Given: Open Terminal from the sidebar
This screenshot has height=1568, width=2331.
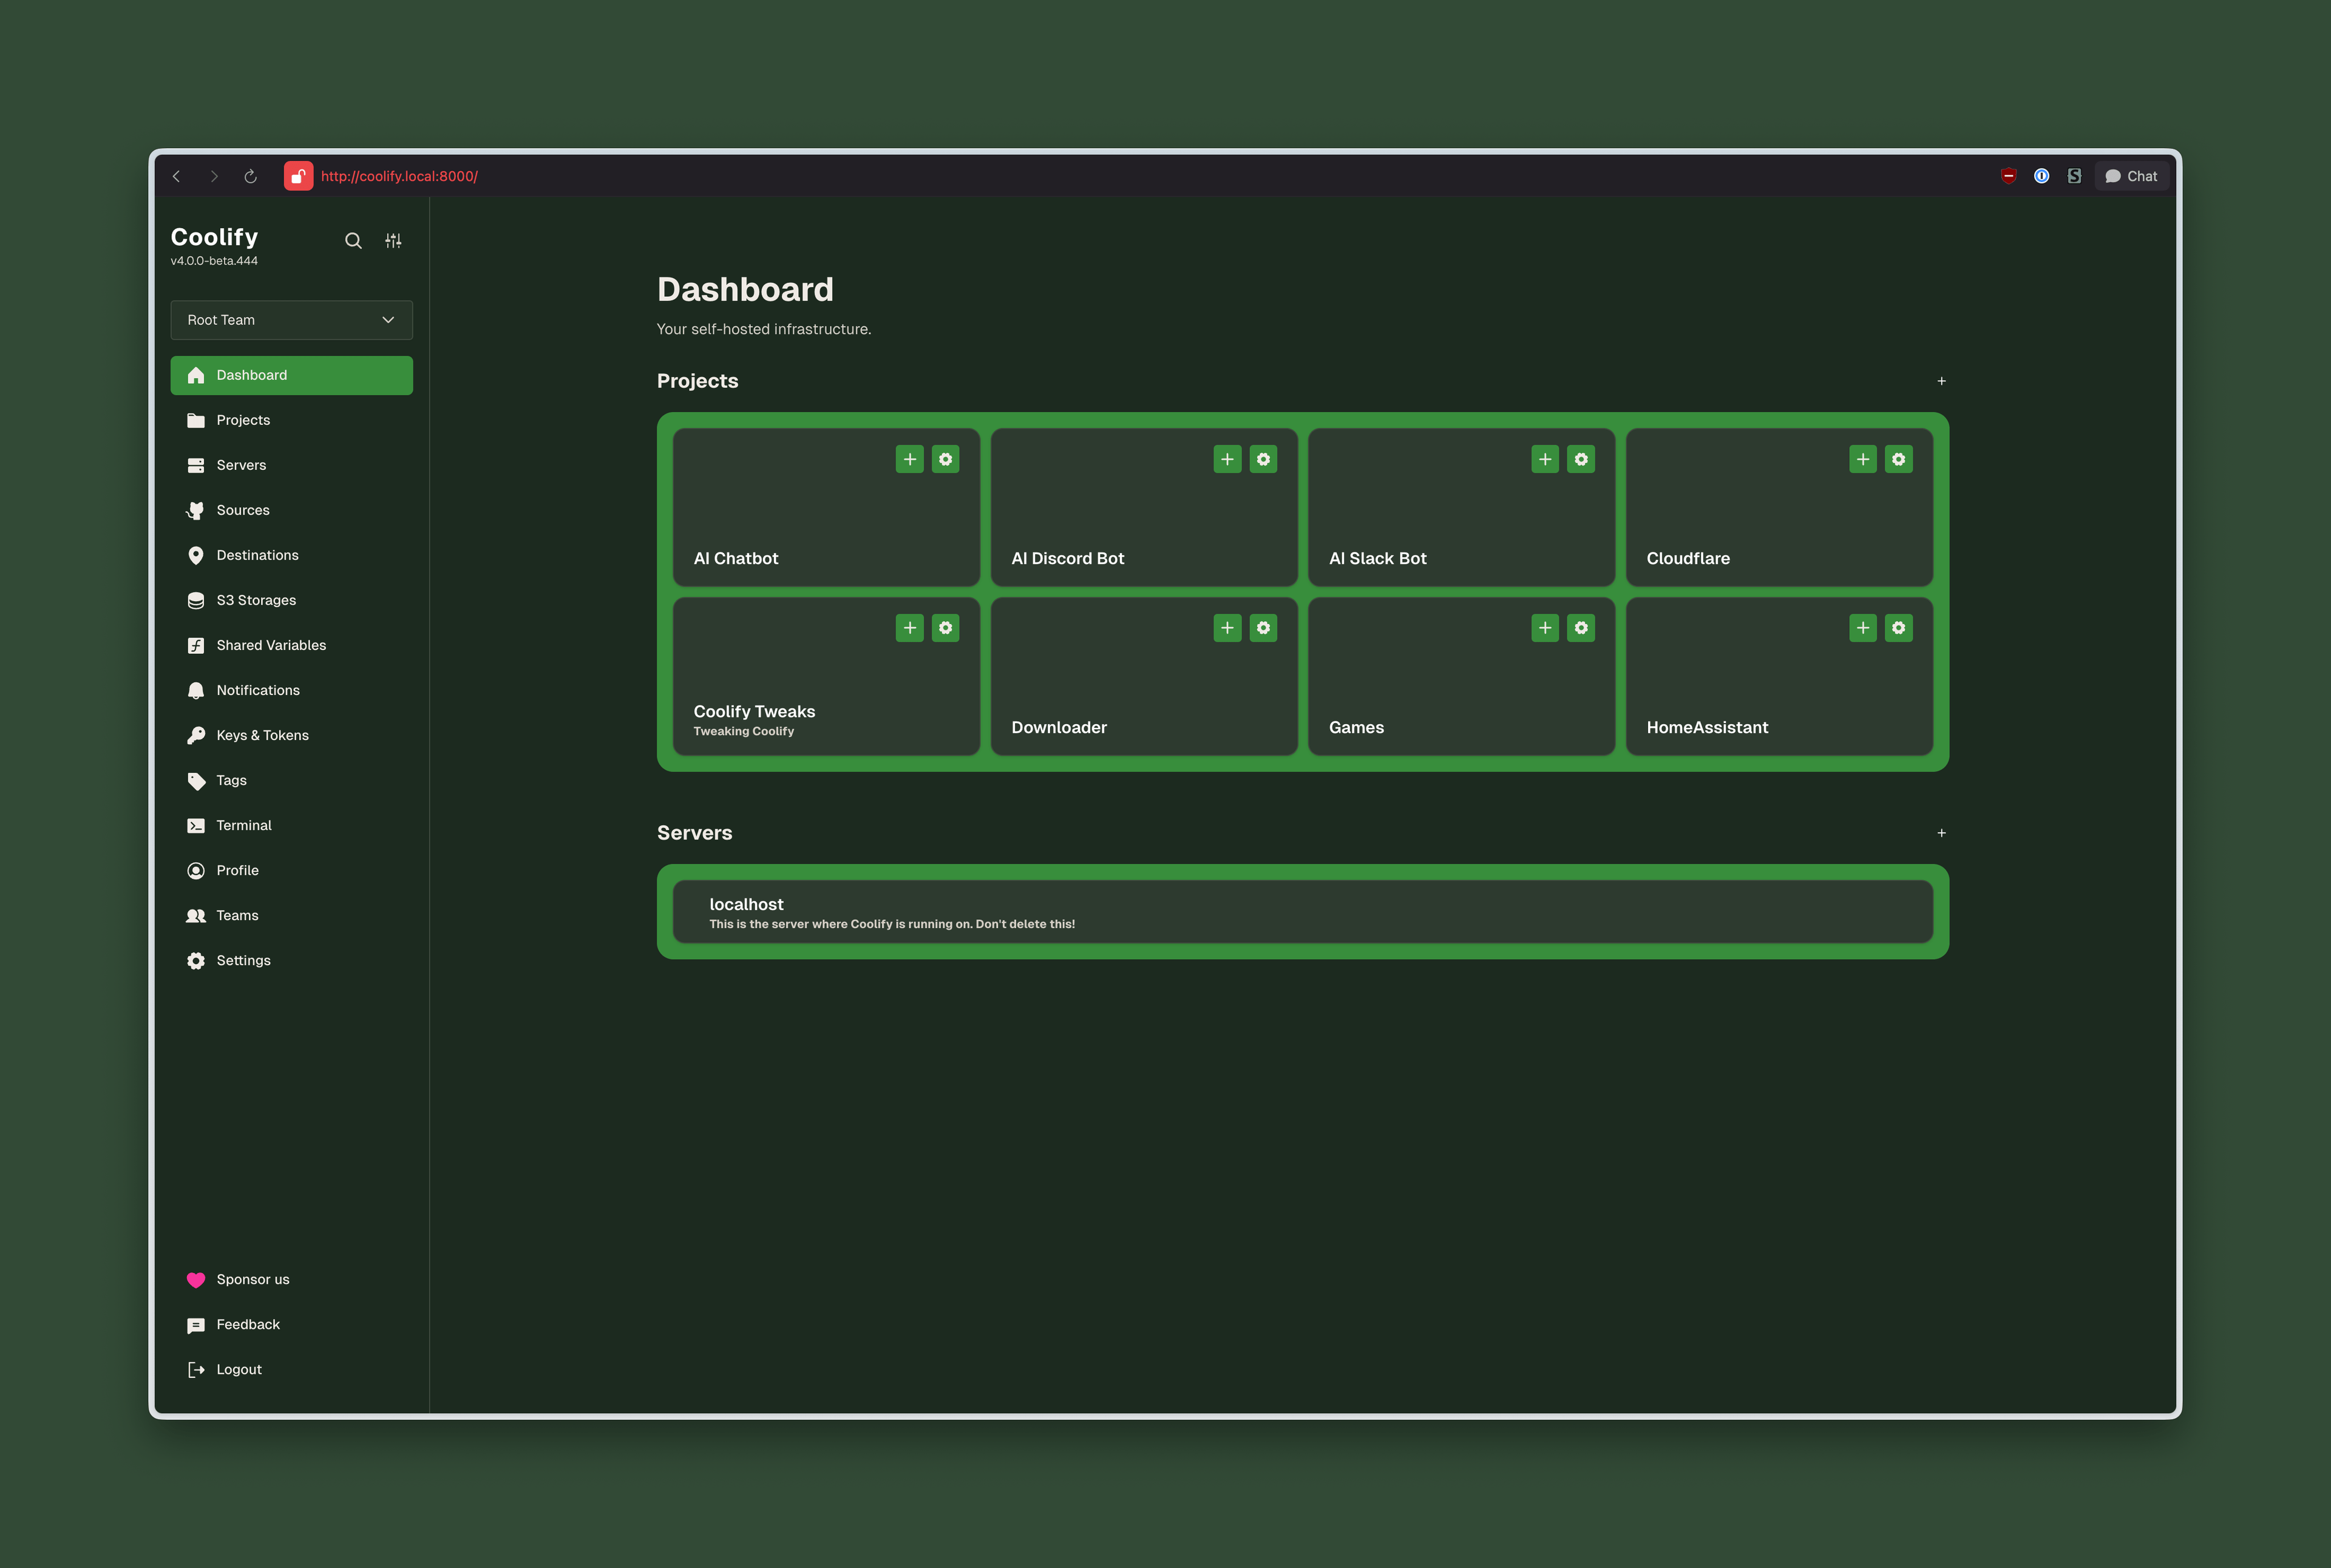Looking at the screenshot, I should click(x=244, y=825).
